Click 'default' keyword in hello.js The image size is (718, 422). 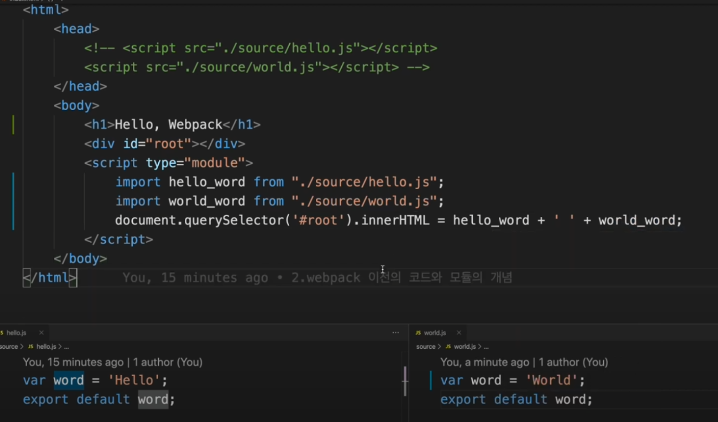pyautogui.click(x=103, y=399)
